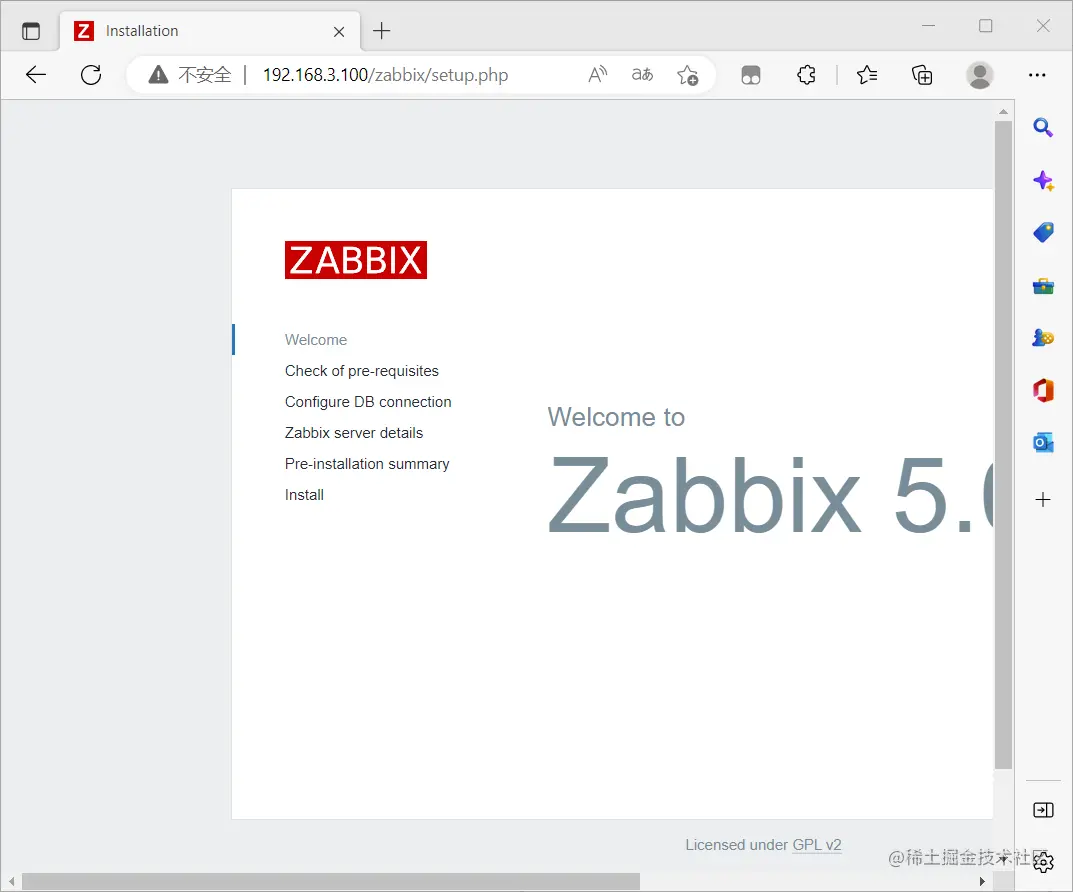1073x892 pixels.
Task: Select Zabbix server details step
Action: click(354, 433)
